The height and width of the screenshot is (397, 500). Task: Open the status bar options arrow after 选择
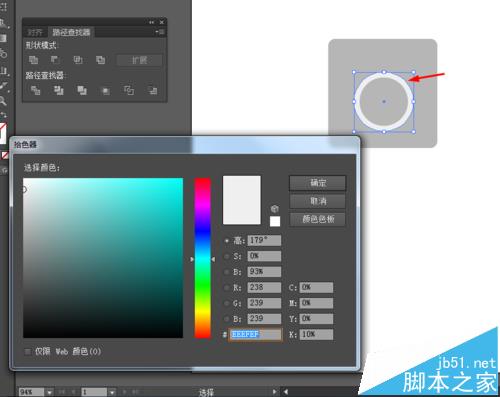[275, 392]
